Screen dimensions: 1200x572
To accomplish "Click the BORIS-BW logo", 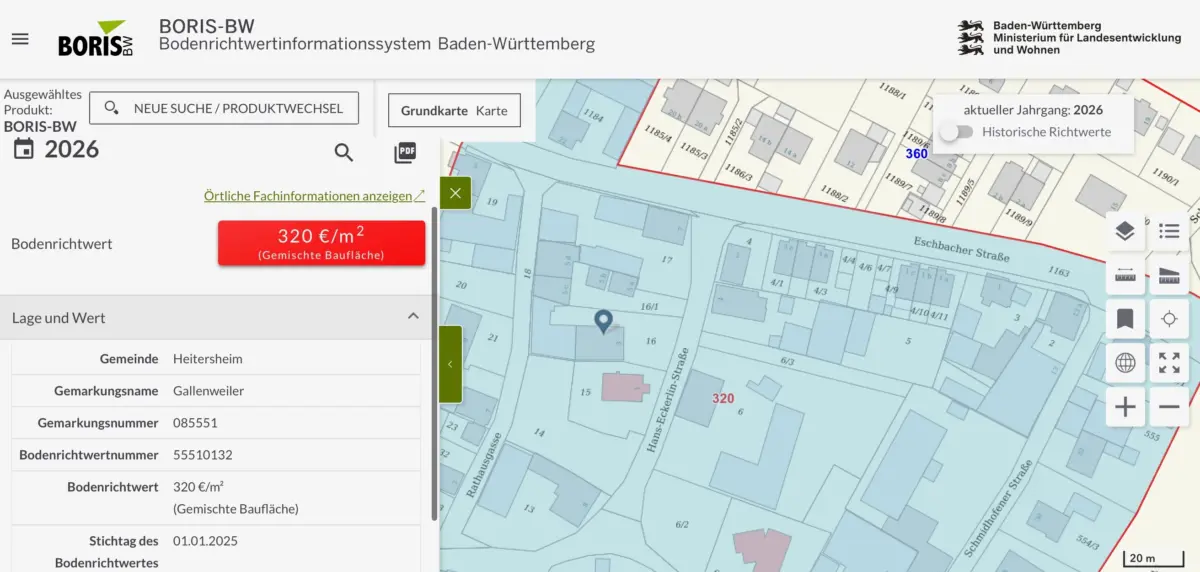I will 96,39.
